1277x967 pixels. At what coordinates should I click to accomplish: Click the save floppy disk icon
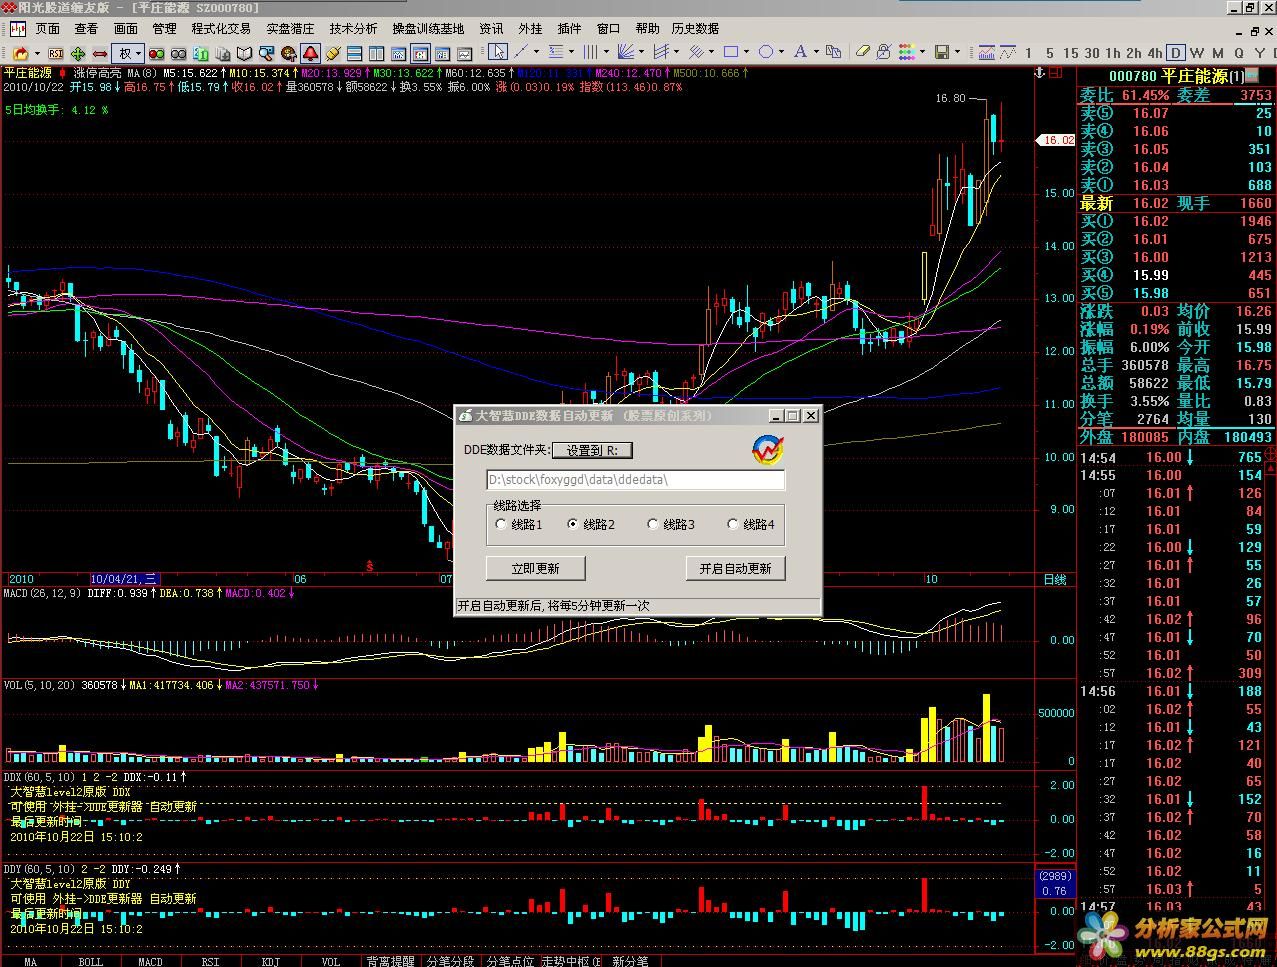click(942, 52)
